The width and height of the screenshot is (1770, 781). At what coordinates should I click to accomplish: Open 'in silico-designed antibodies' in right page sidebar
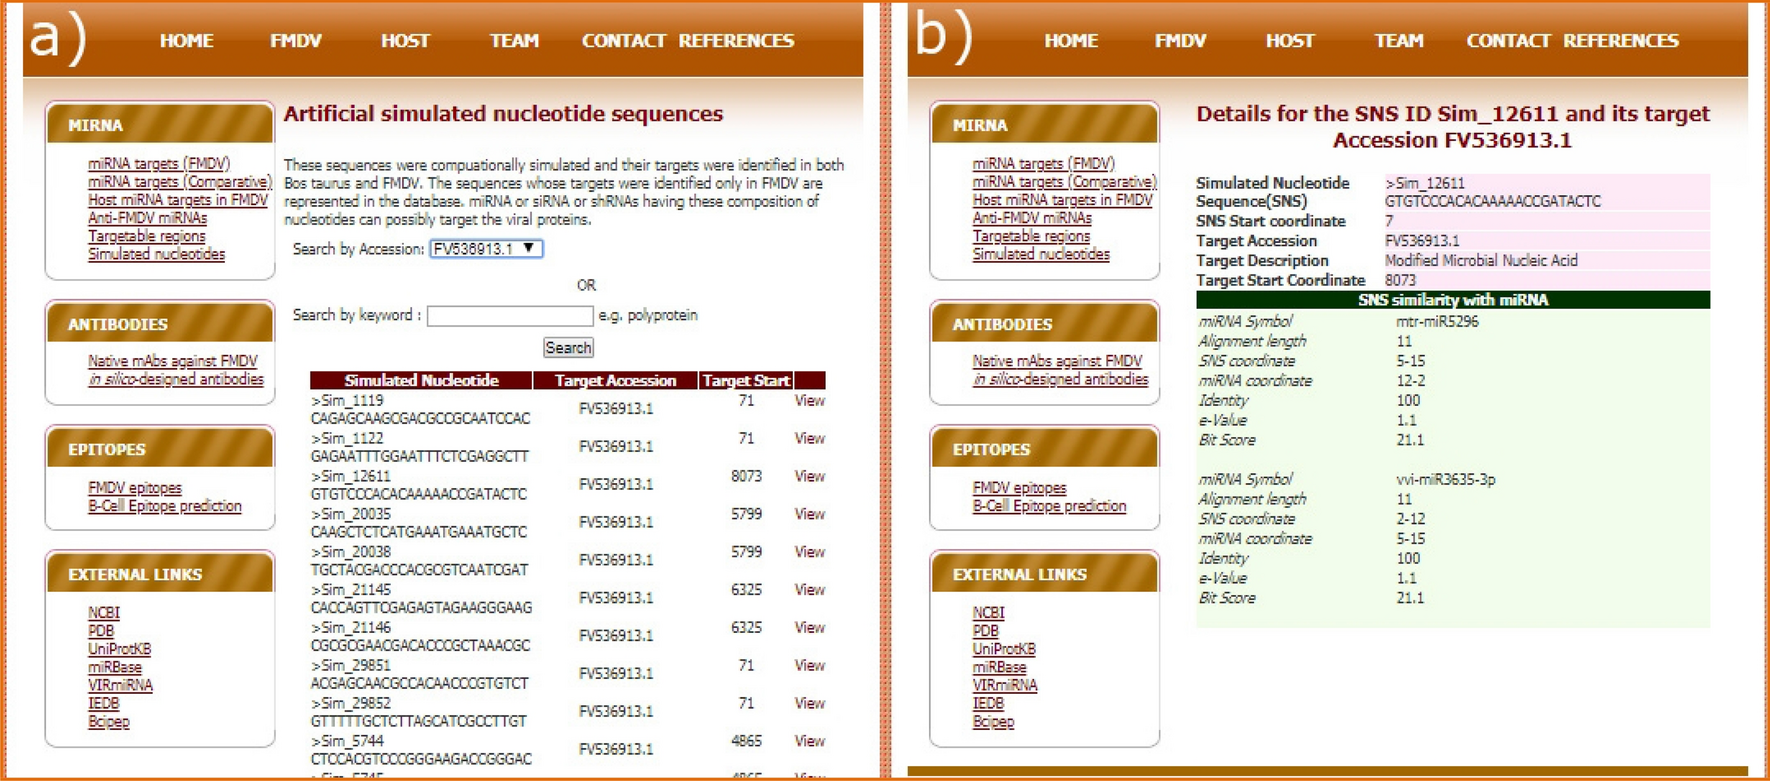pos(1061,380)
